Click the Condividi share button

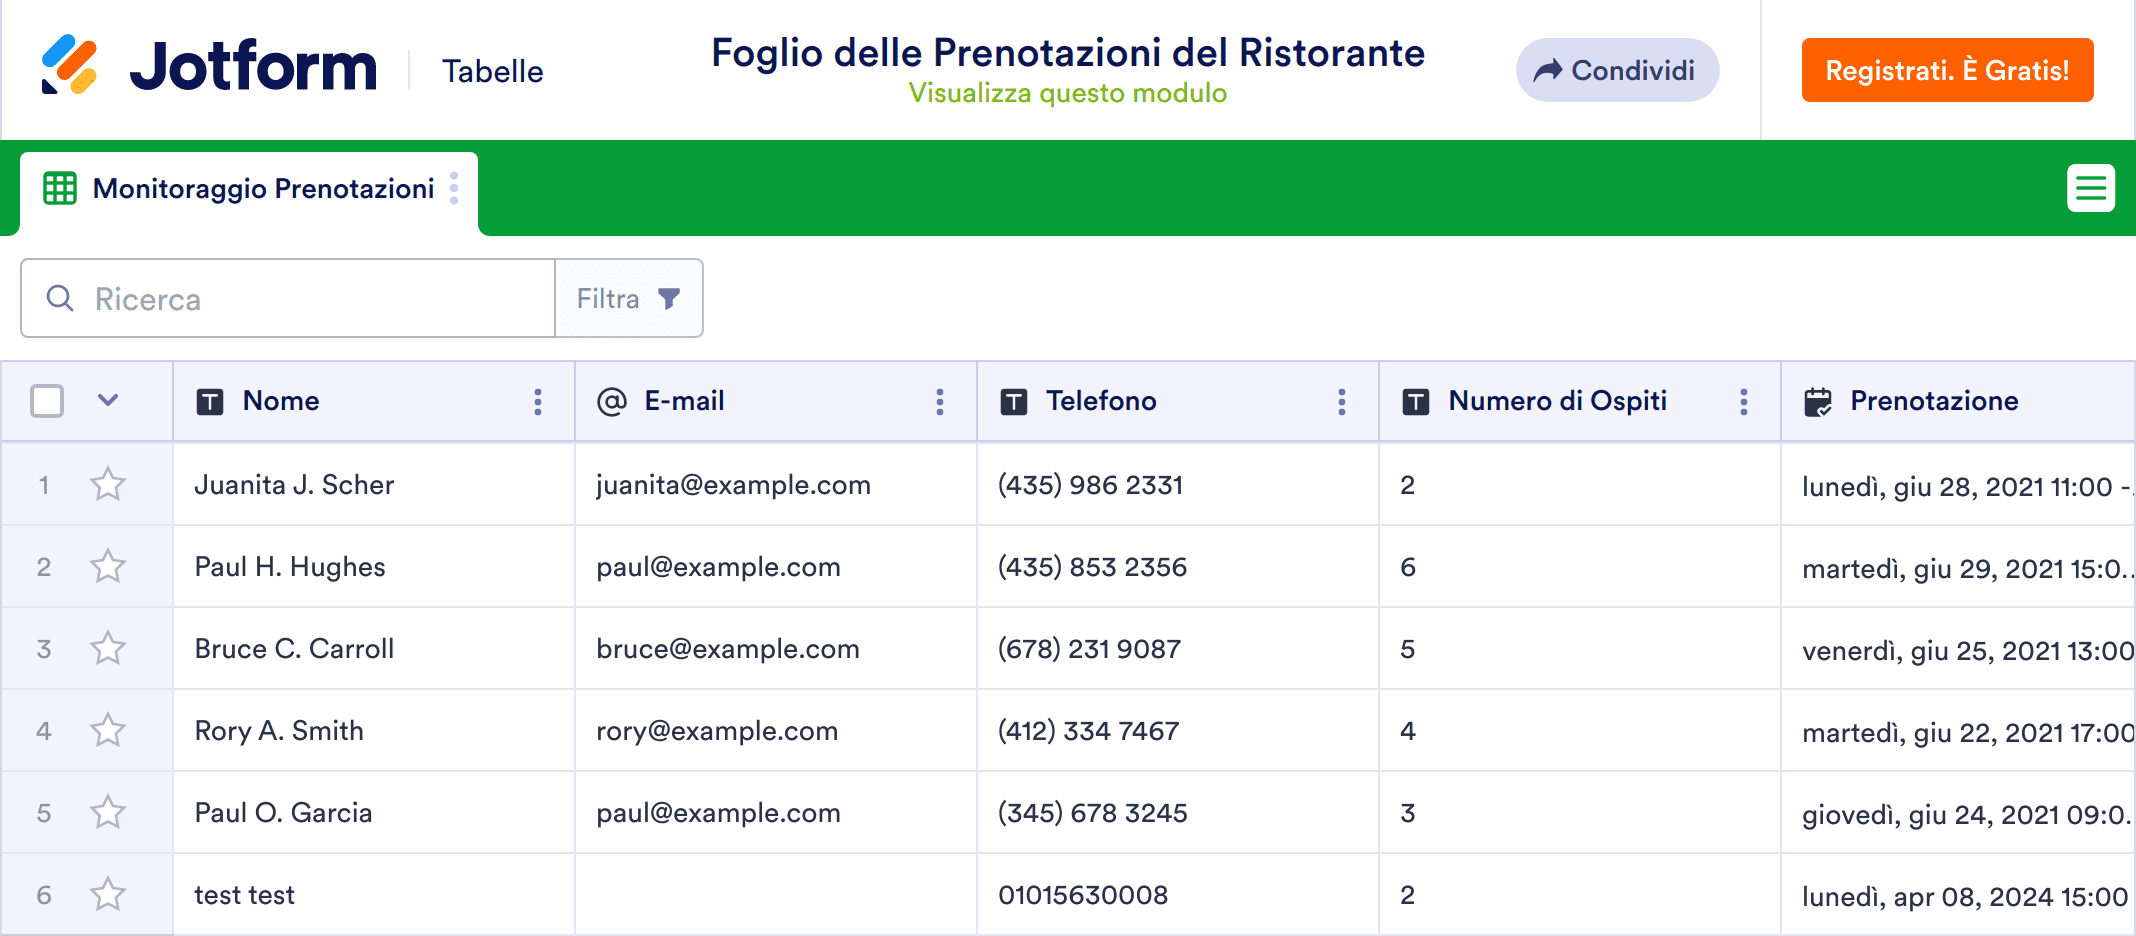pyautogui.click(x=1616, y=70)
